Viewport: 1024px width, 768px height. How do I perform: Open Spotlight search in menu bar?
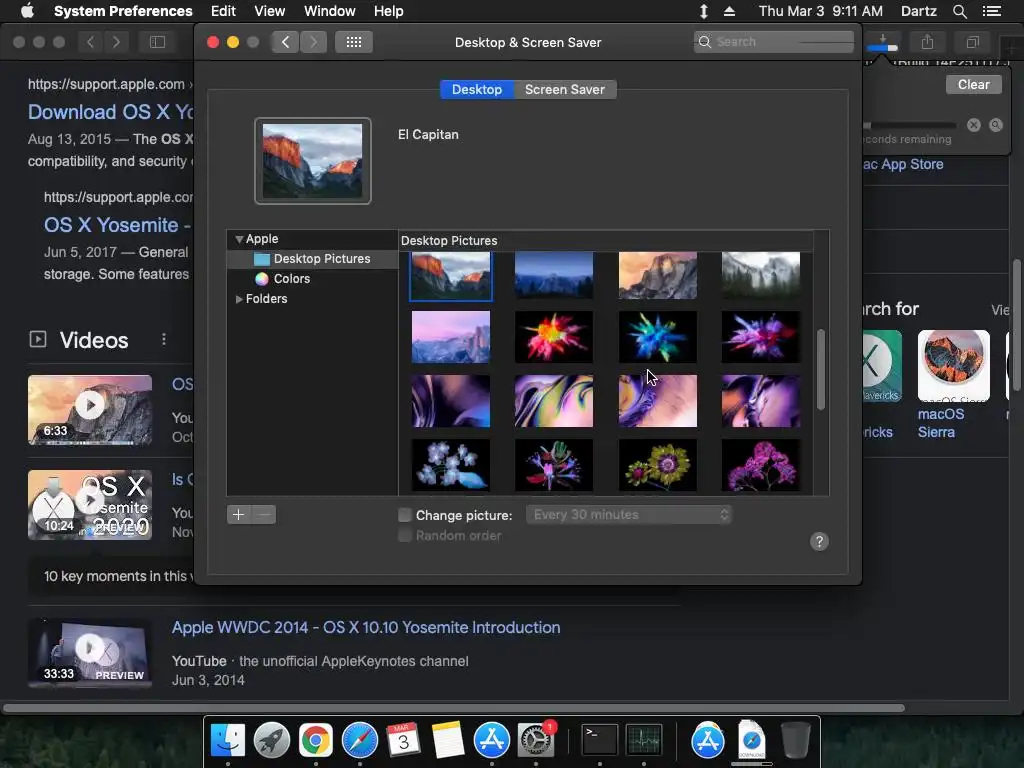[x=959, y=11]
